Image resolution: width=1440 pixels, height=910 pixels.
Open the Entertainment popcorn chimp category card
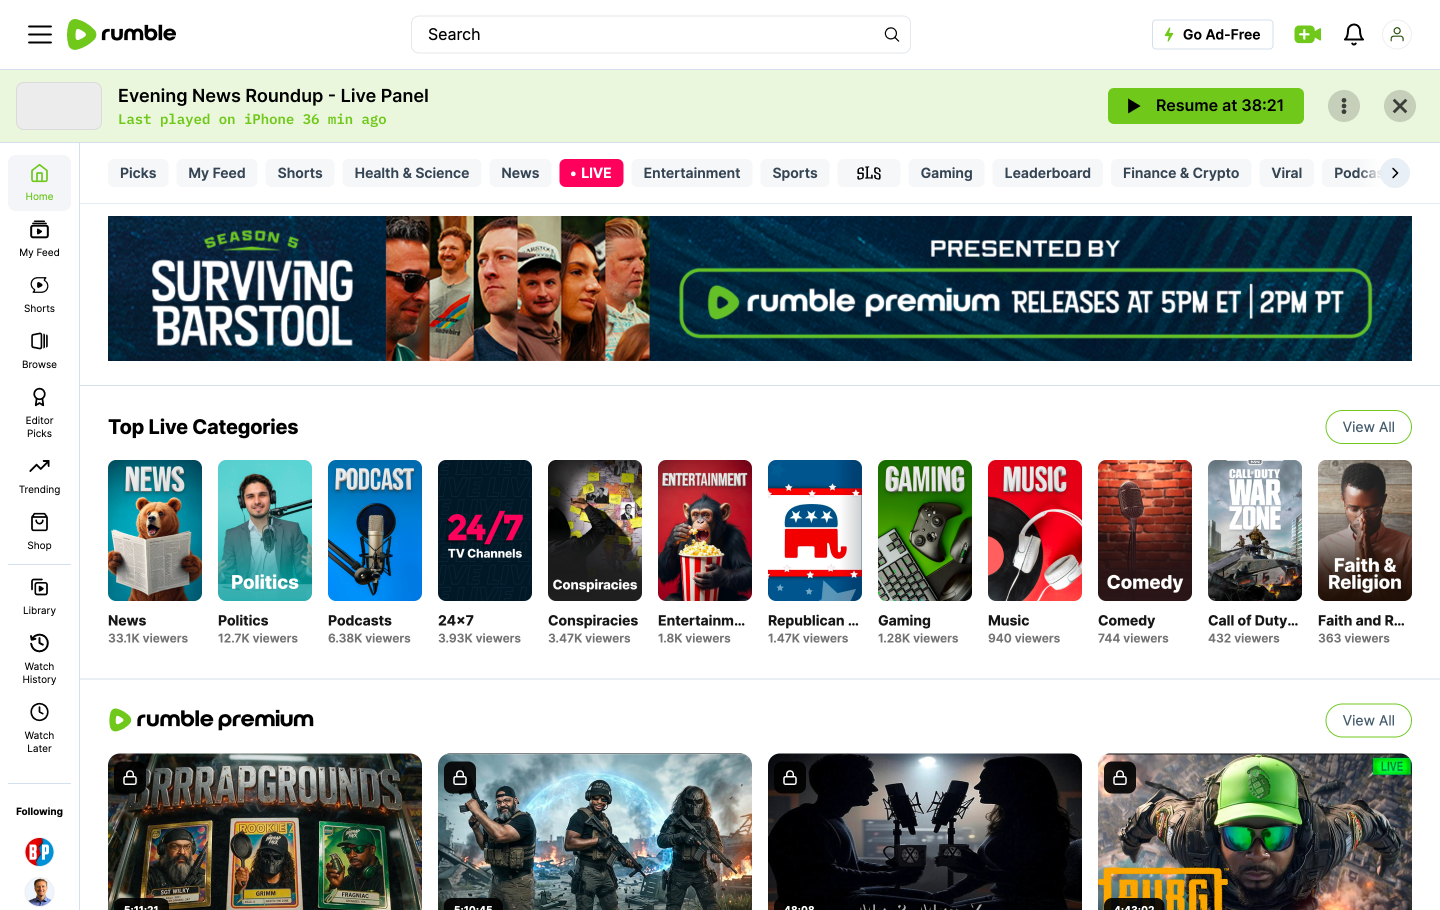[705, 531]
